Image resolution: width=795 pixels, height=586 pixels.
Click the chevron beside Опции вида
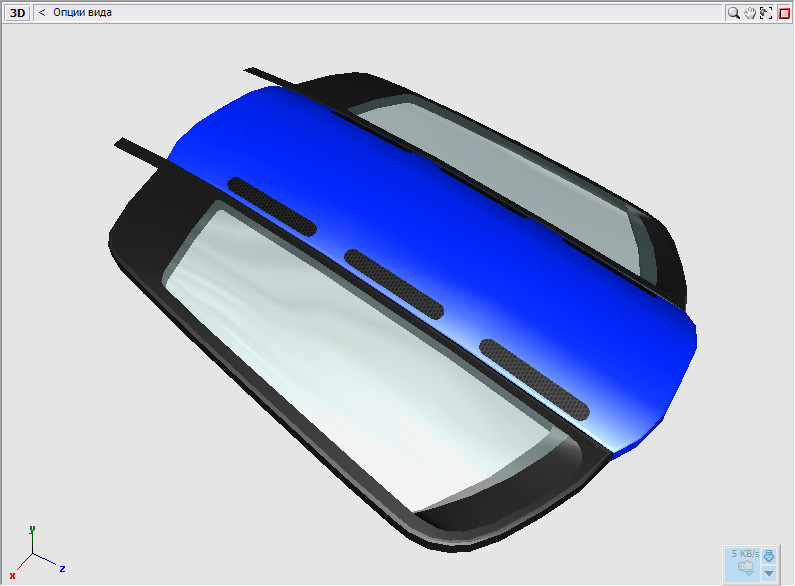pyautogui.click(x=42, y=12)
